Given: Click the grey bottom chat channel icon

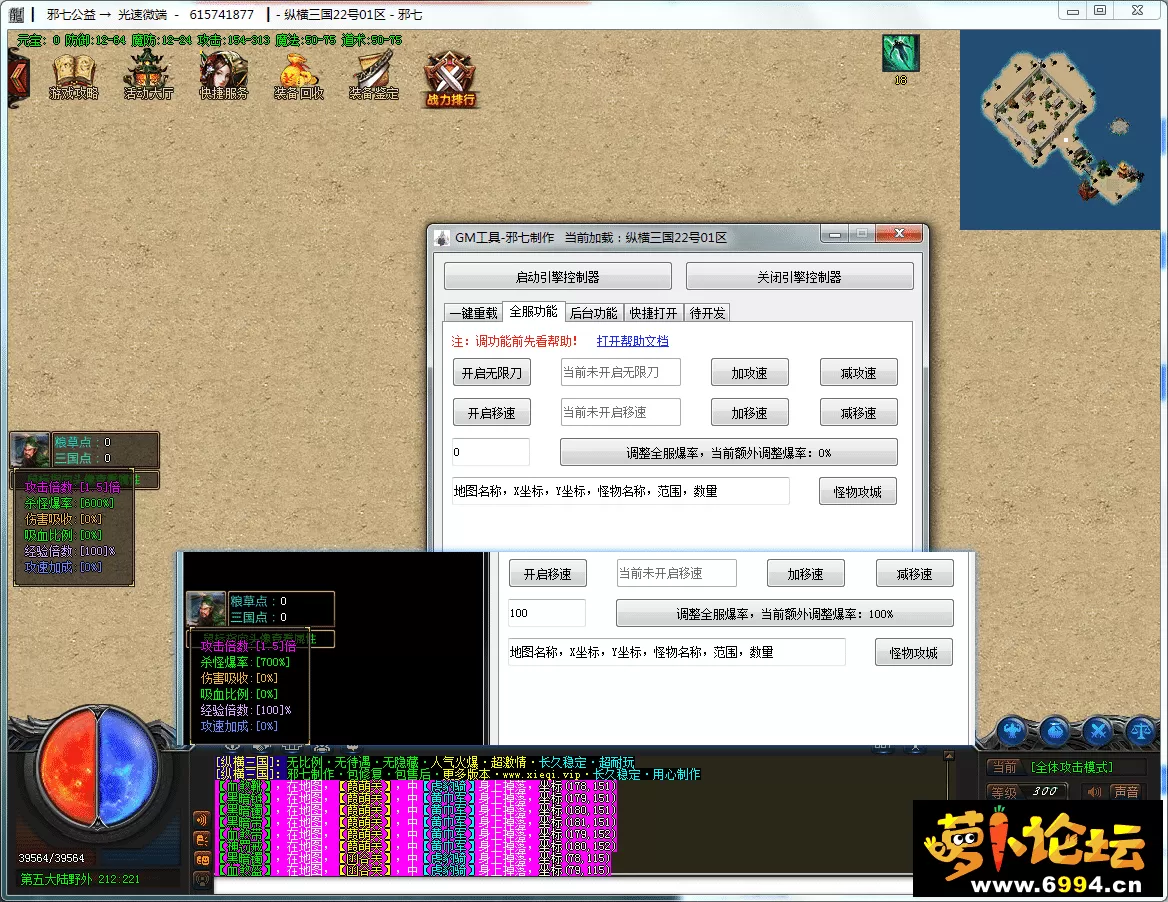Looking at the screenshot, I should coord(202,880).
